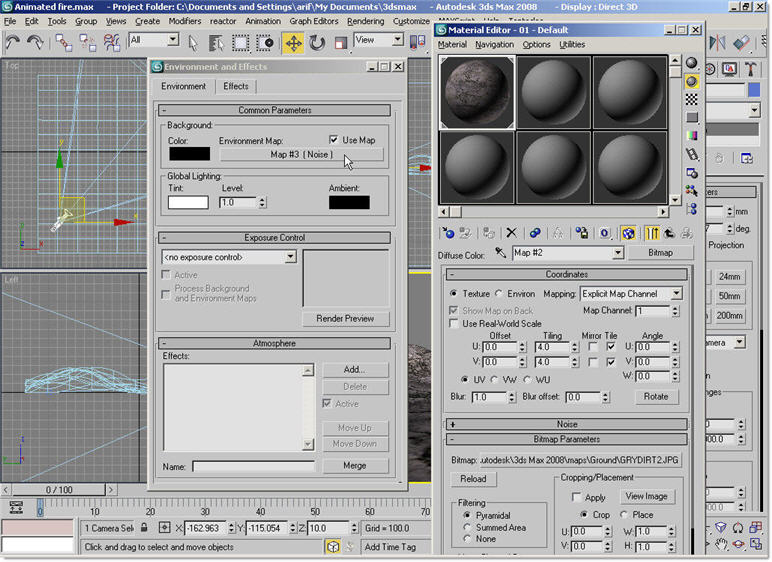The height and width of the screenshot is (562, 772).
Task: Uncheck the Use Map checkbox
Action: [x=334, y=140]
